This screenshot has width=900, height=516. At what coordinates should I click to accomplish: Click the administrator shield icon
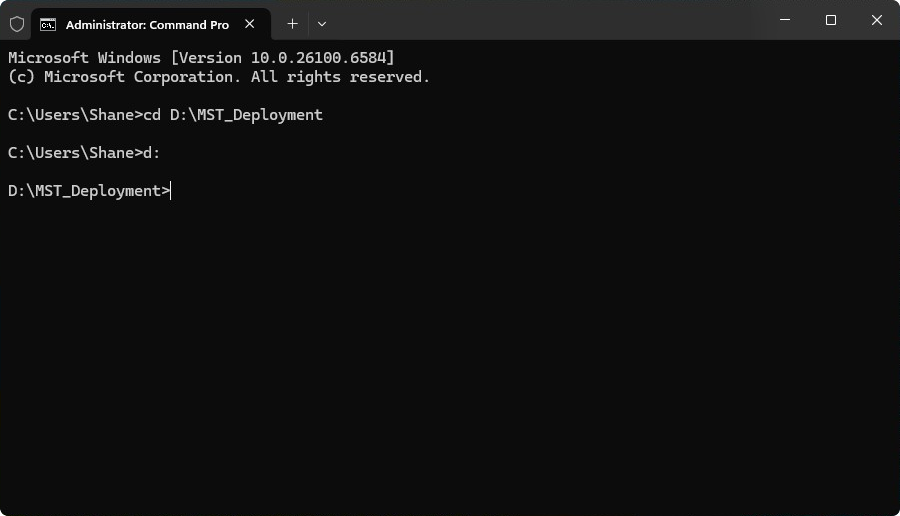[x=17, y=24]
